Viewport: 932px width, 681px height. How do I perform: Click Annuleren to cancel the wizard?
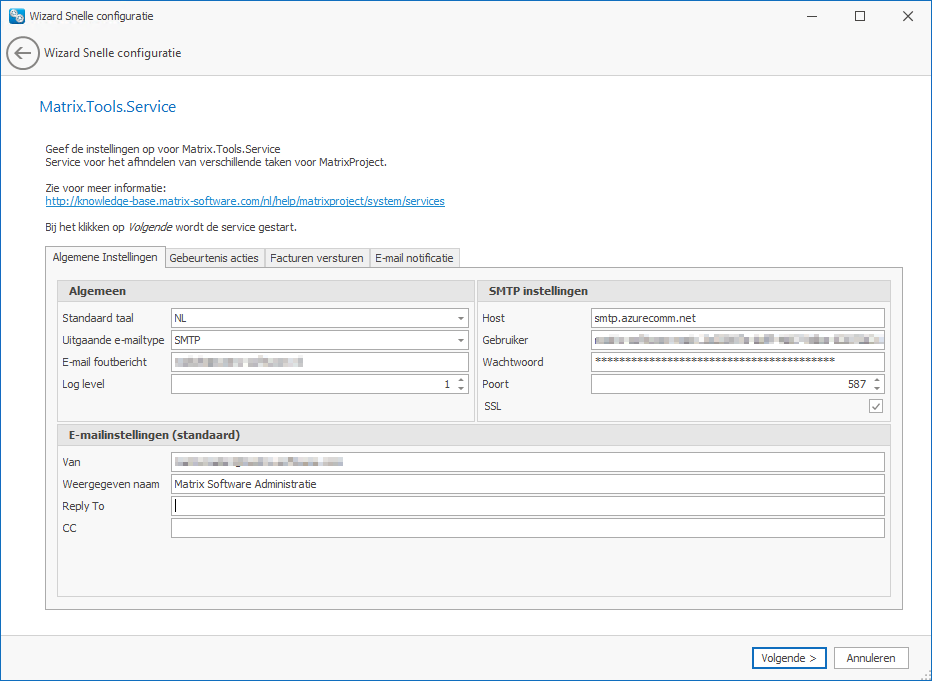click(871, 658)
